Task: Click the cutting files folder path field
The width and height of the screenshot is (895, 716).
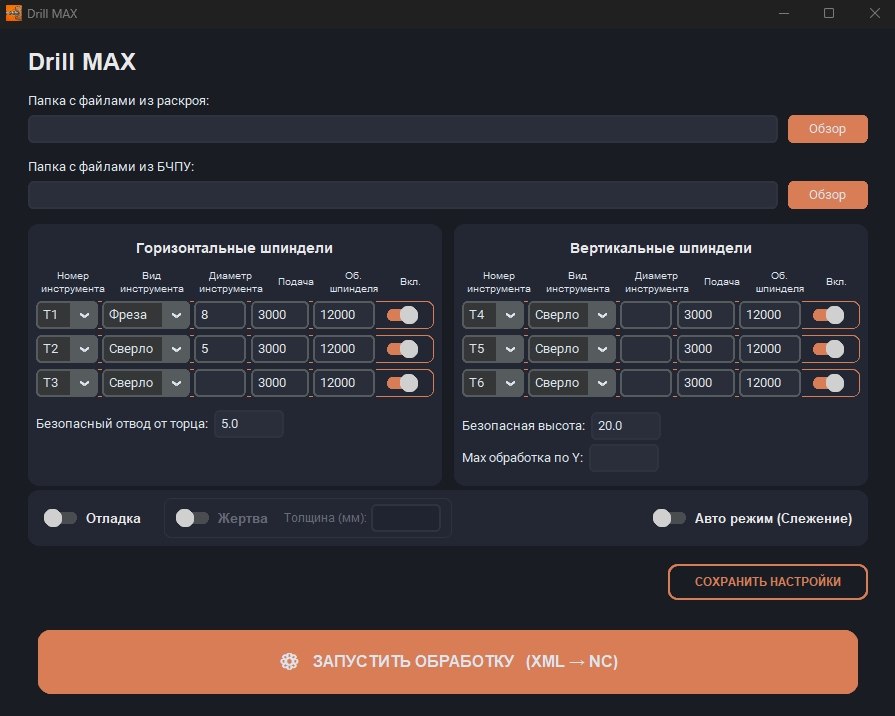Action: [403, 129]
